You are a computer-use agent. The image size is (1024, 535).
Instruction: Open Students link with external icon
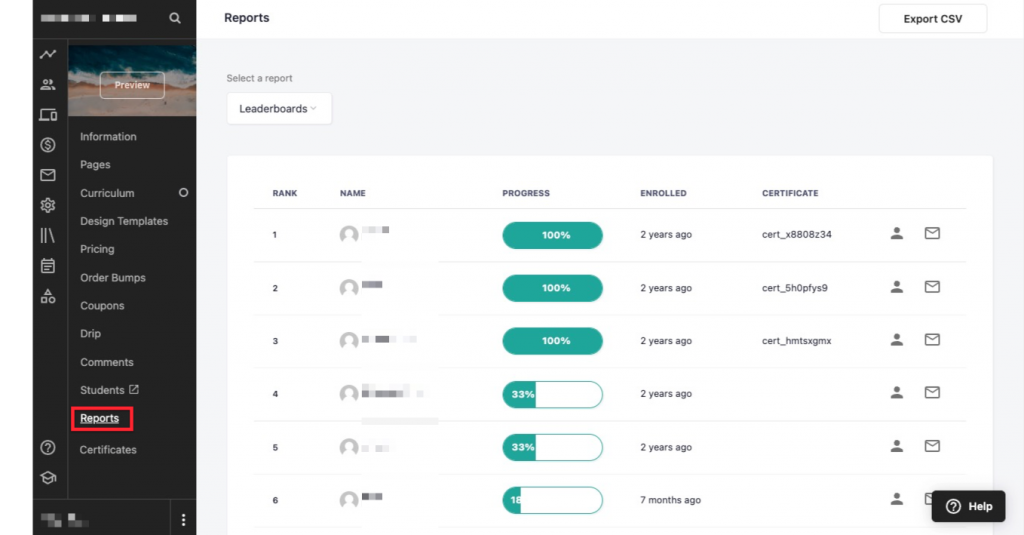click(109, 390)
